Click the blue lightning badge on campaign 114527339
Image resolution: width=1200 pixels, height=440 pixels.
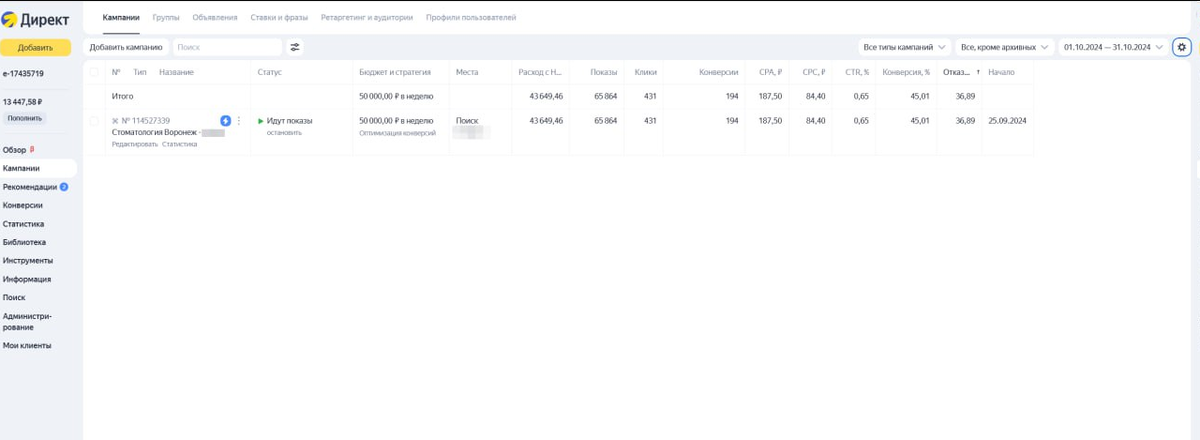[225, 121]
